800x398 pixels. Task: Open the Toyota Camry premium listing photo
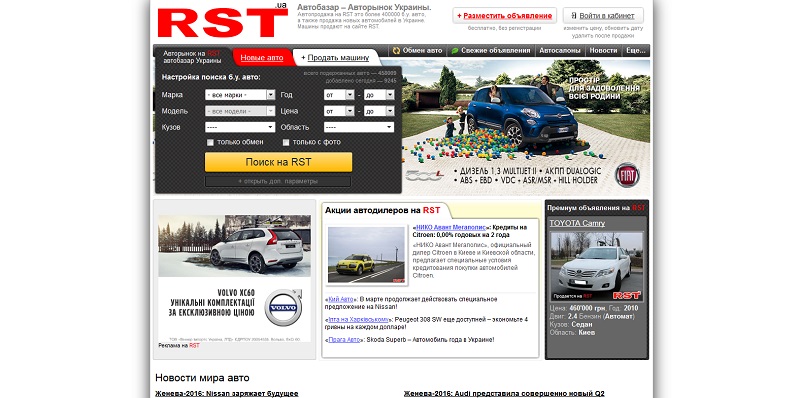(597, 266)
